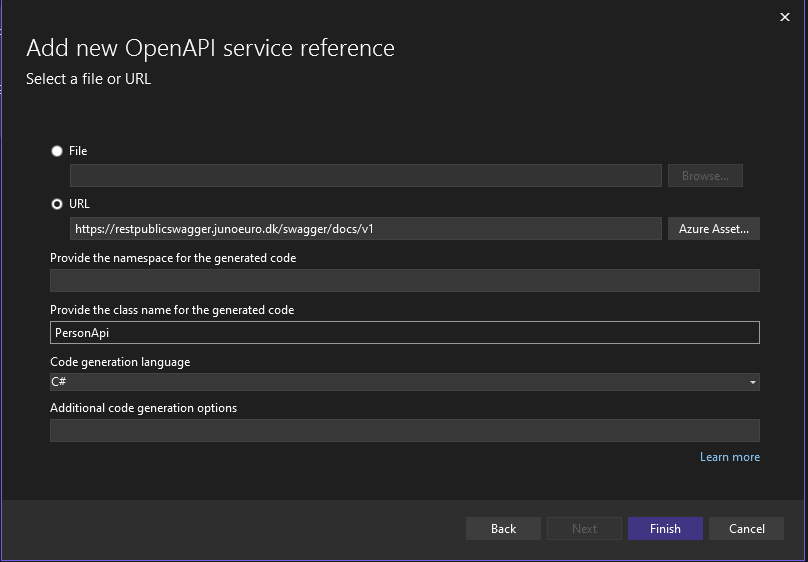Click the Back button

click(x=503, y=529)
